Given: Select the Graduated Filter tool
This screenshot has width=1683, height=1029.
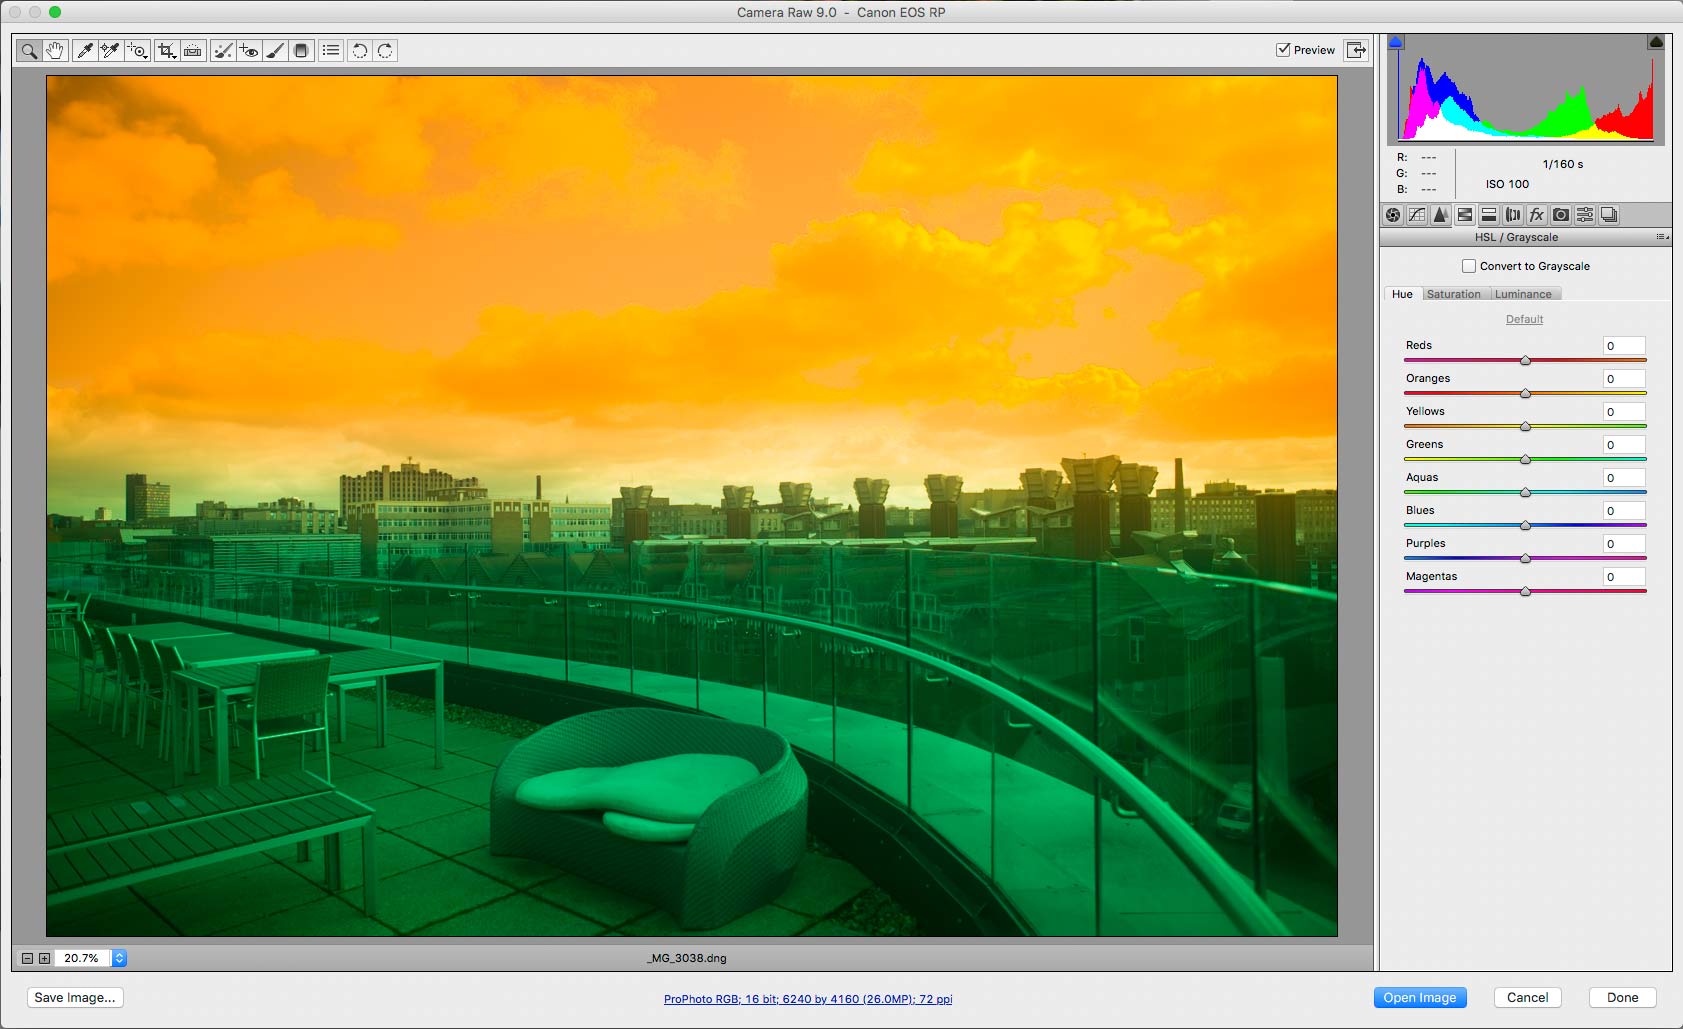Looking at the screenshot, I should [301, 50].
